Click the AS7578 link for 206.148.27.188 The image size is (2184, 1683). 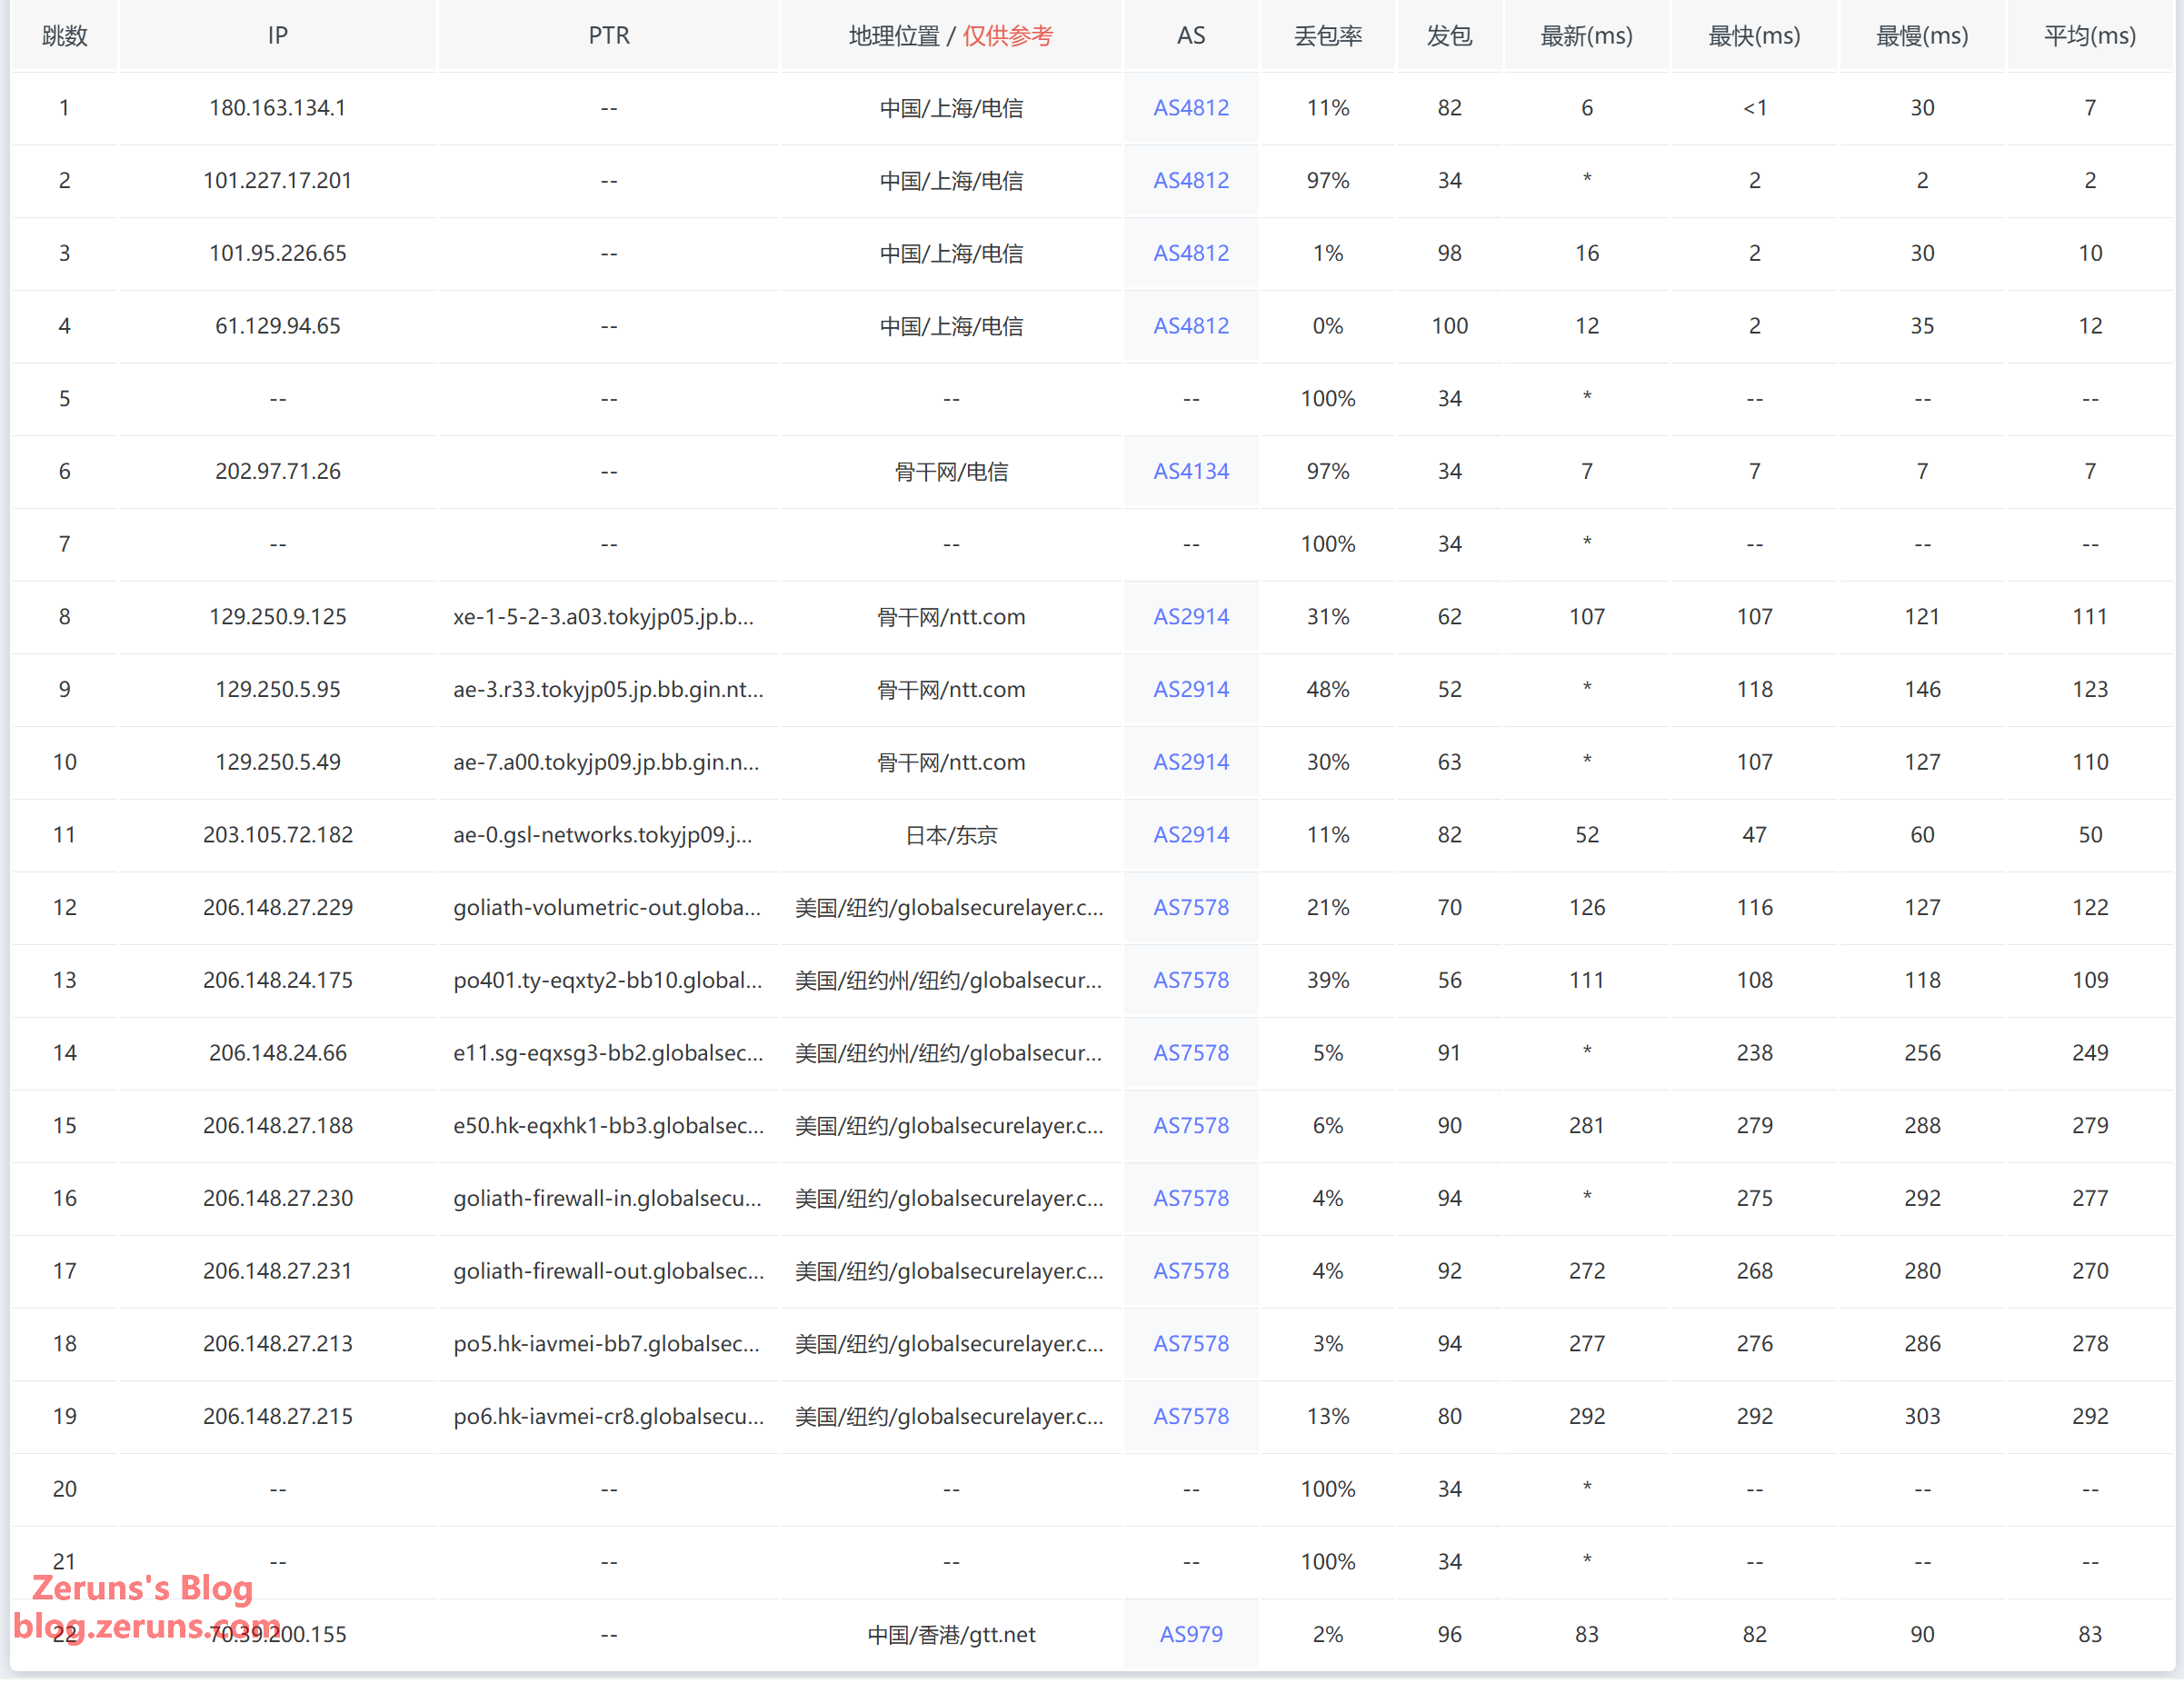click(x=1190, y=1125)
